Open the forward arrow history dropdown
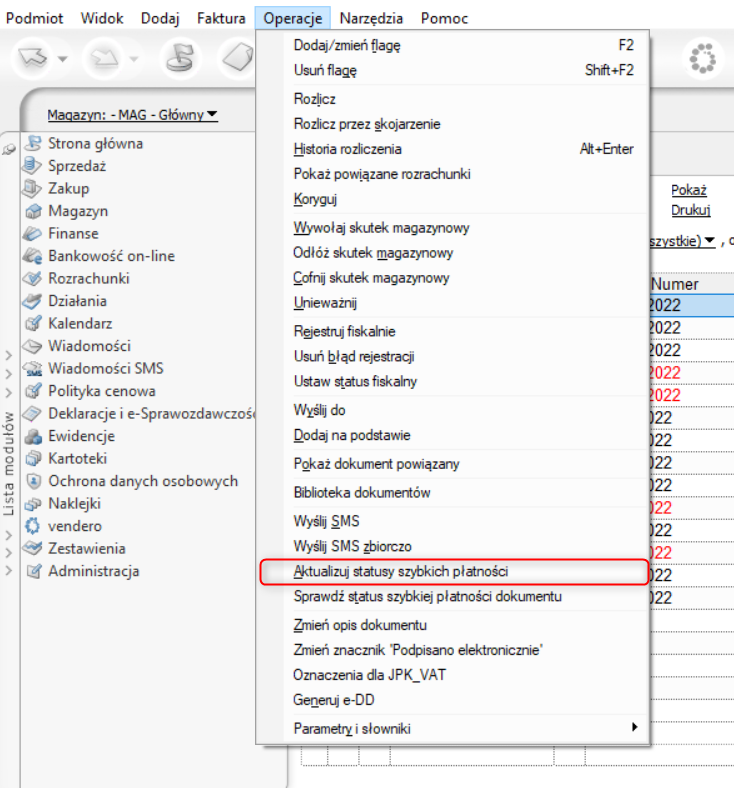Screen dimensions: 734x788 point(134,59)
